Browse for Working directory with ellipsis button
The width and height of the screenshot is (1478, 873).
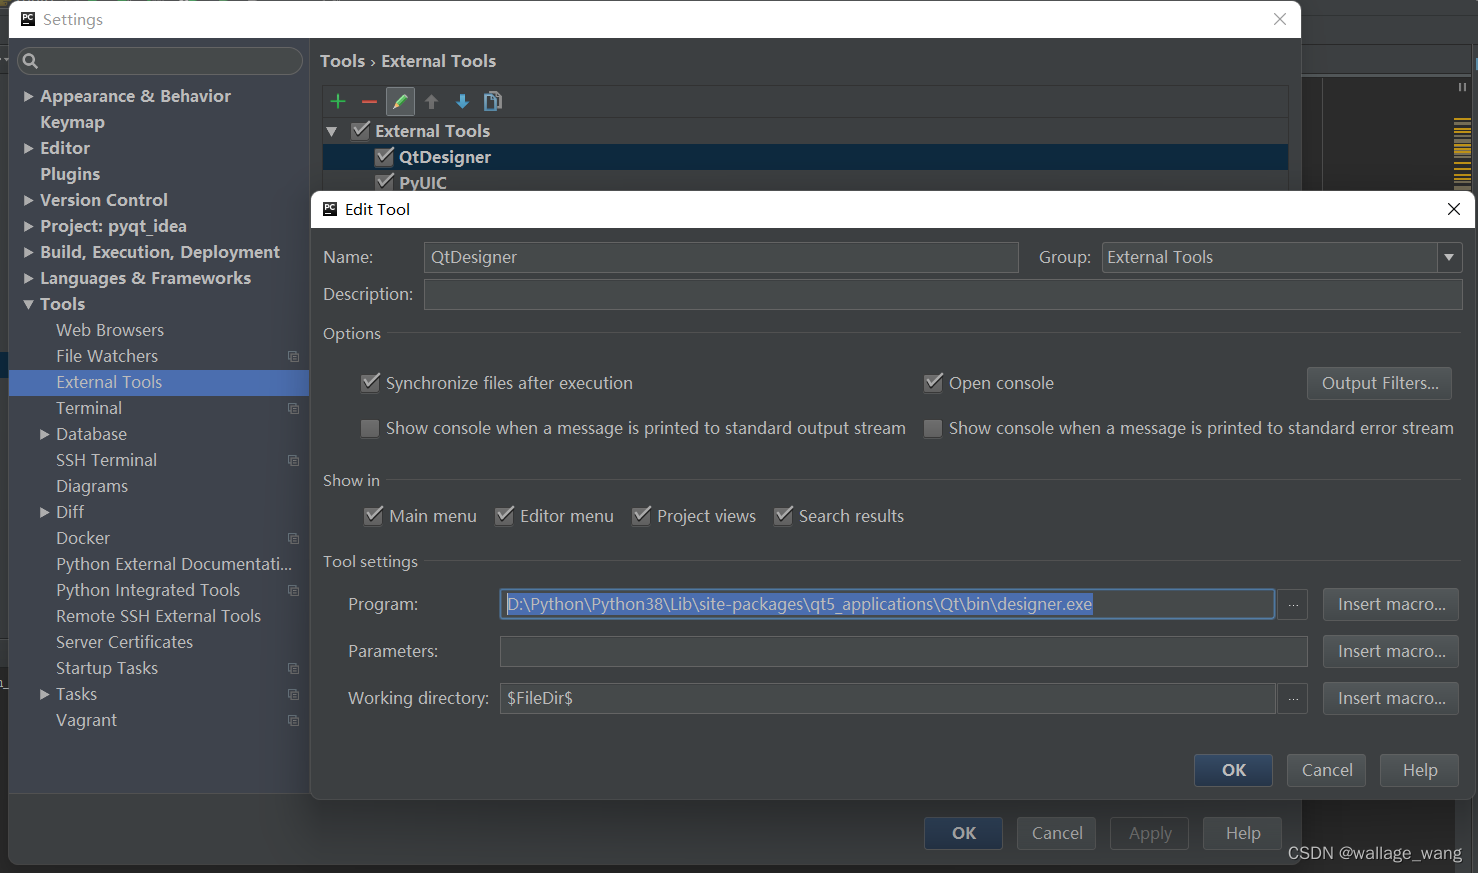pos(1293,698)
